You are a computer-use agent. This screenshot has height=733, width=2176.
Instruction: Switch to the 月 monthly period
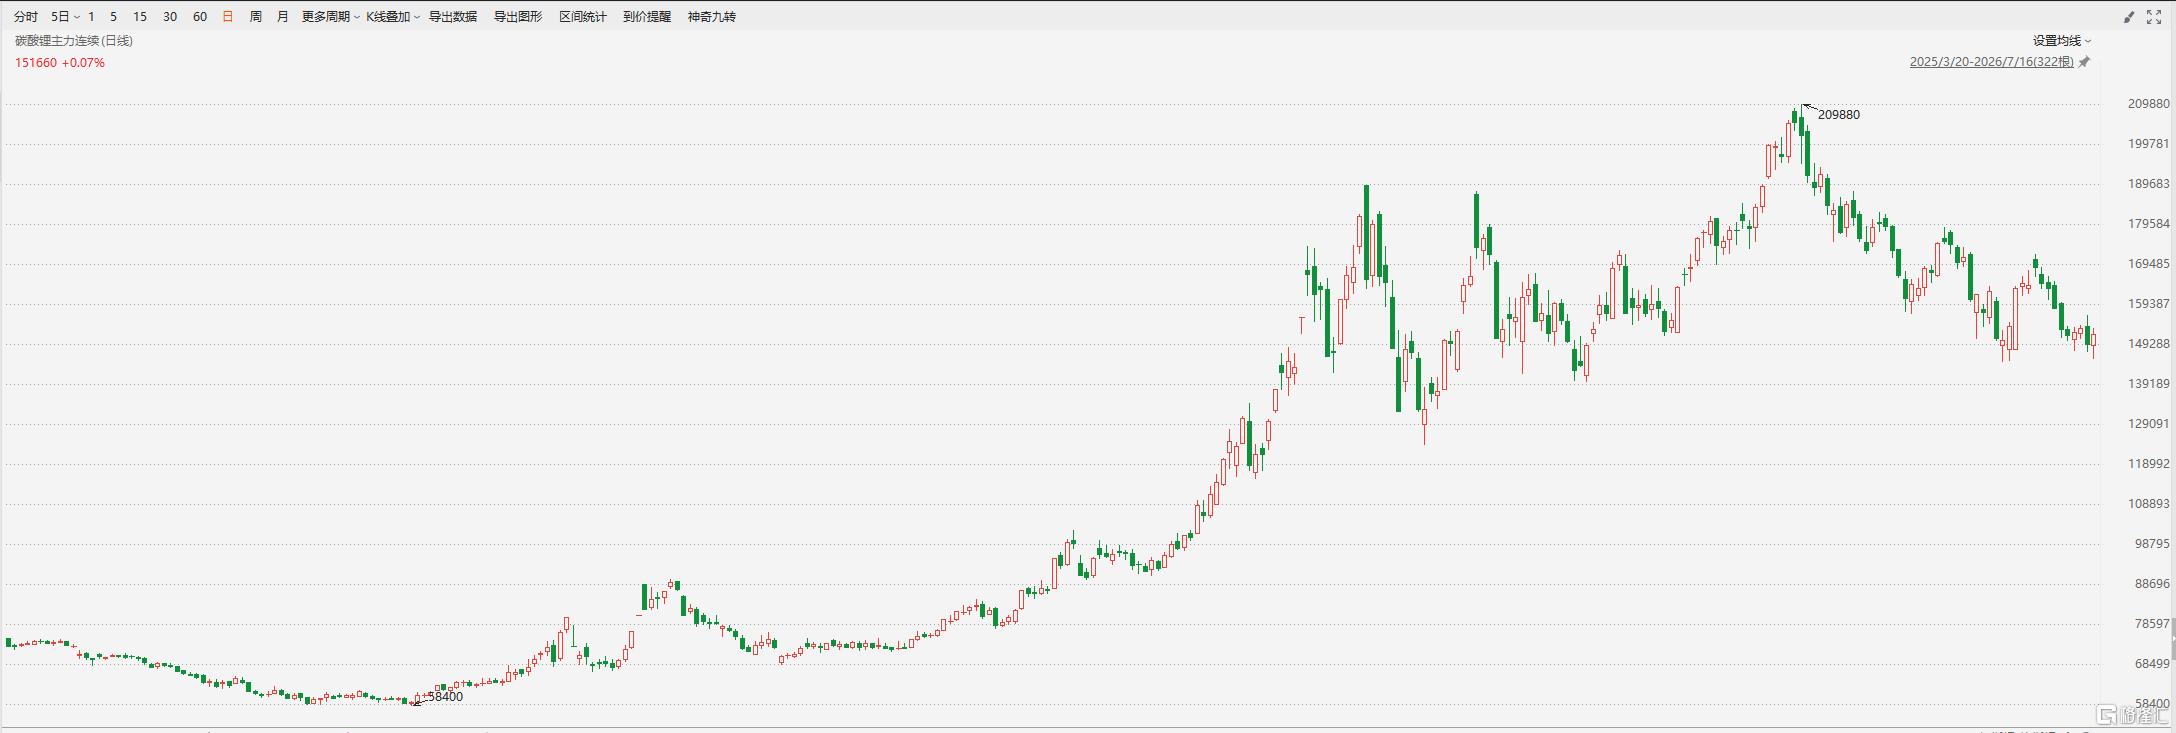point(283,17)
